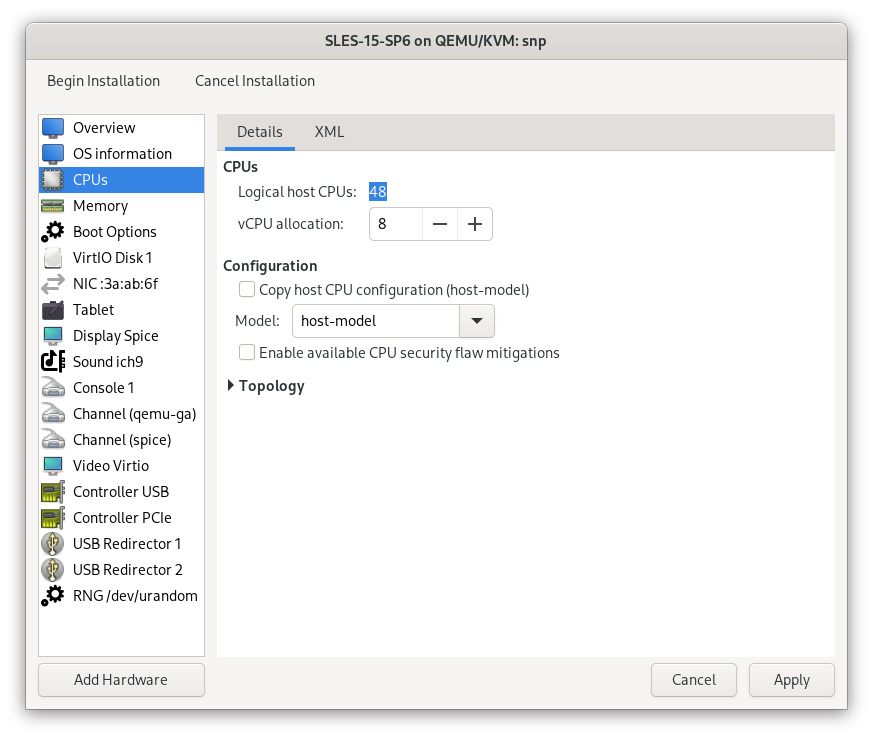Select the Overview monitor icon in sidebar
Screen dimensions: 873x738
tap(53, 128)
